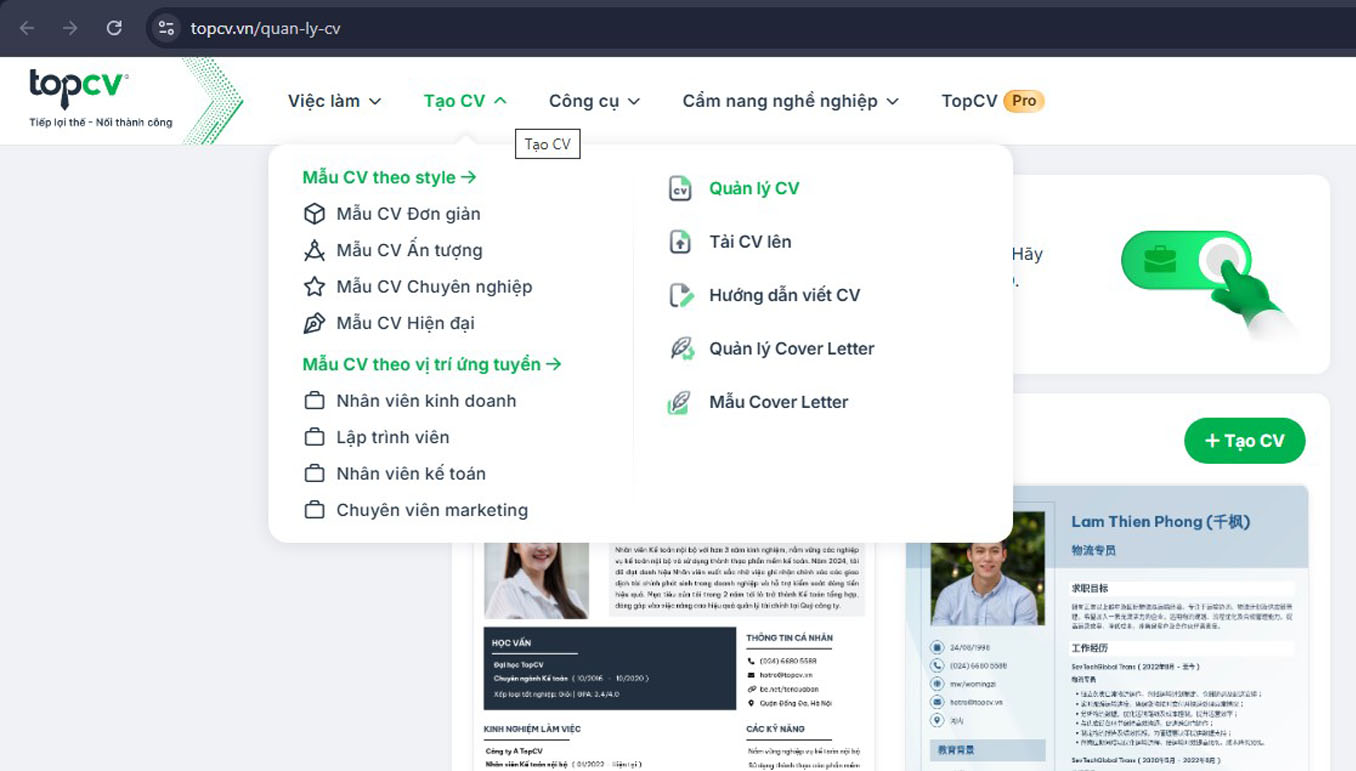Click the chevron next to Việc làm
The width and height of the screenshot is (1356, 771).
pyautogui.click(x=375, y=101)
